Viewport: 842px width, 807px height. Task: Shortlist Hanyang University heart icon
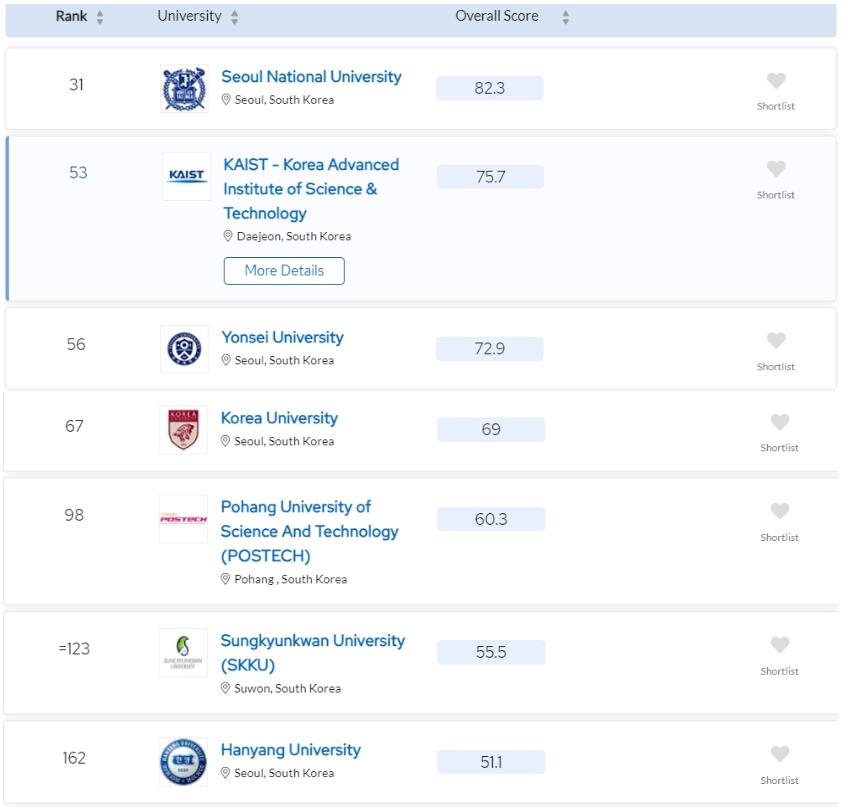coord(780,754)
